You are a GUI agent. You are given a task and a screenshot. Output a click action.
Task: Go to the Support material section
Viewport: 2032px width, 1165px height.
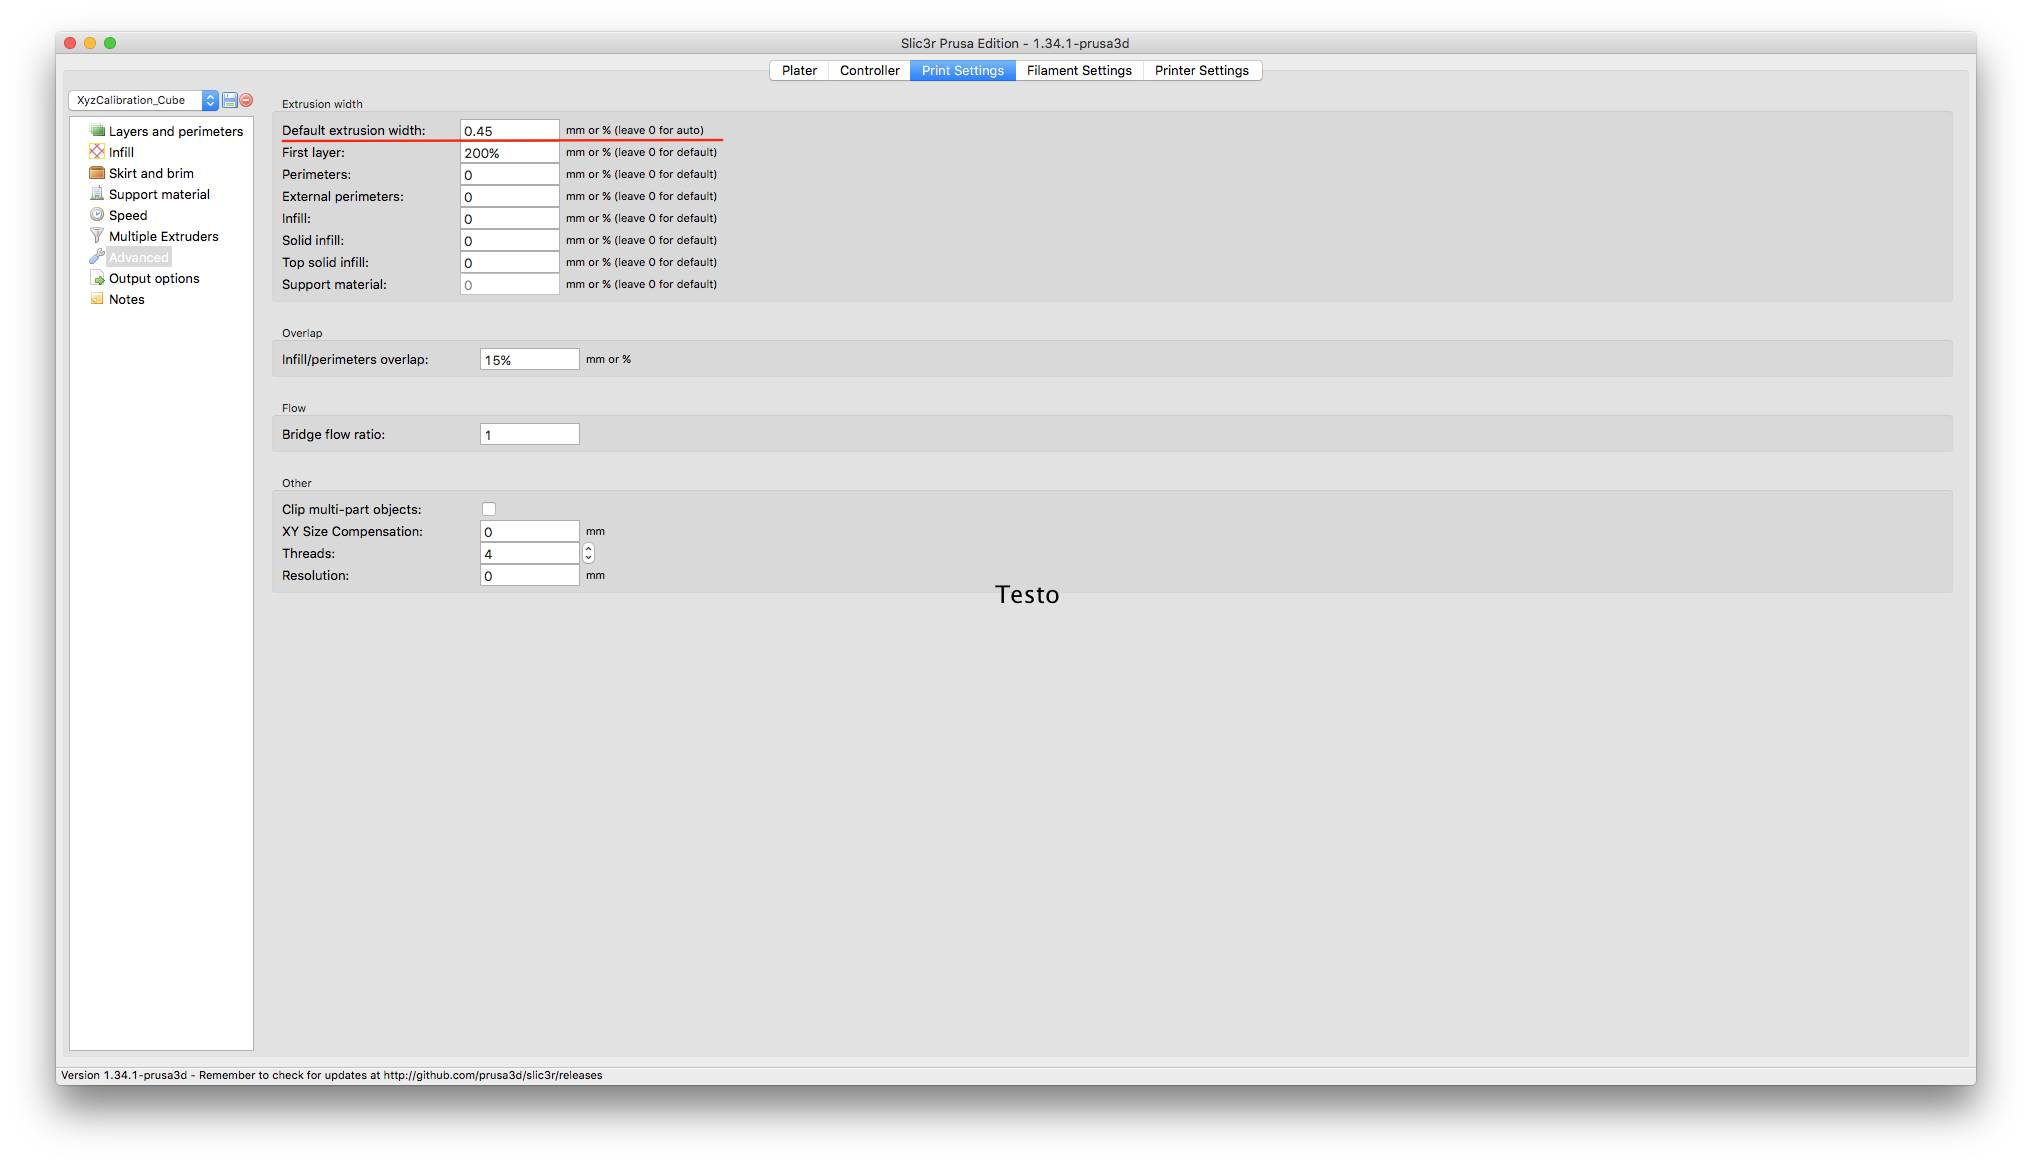click(159, 194)
